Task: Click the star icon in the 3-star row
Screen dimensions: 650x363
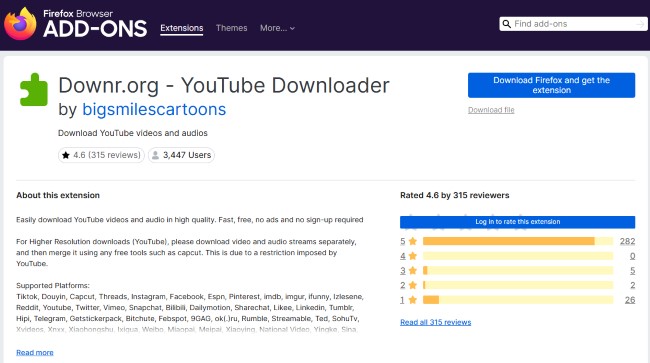Action: pyautogui.click(x=412, y=271)
